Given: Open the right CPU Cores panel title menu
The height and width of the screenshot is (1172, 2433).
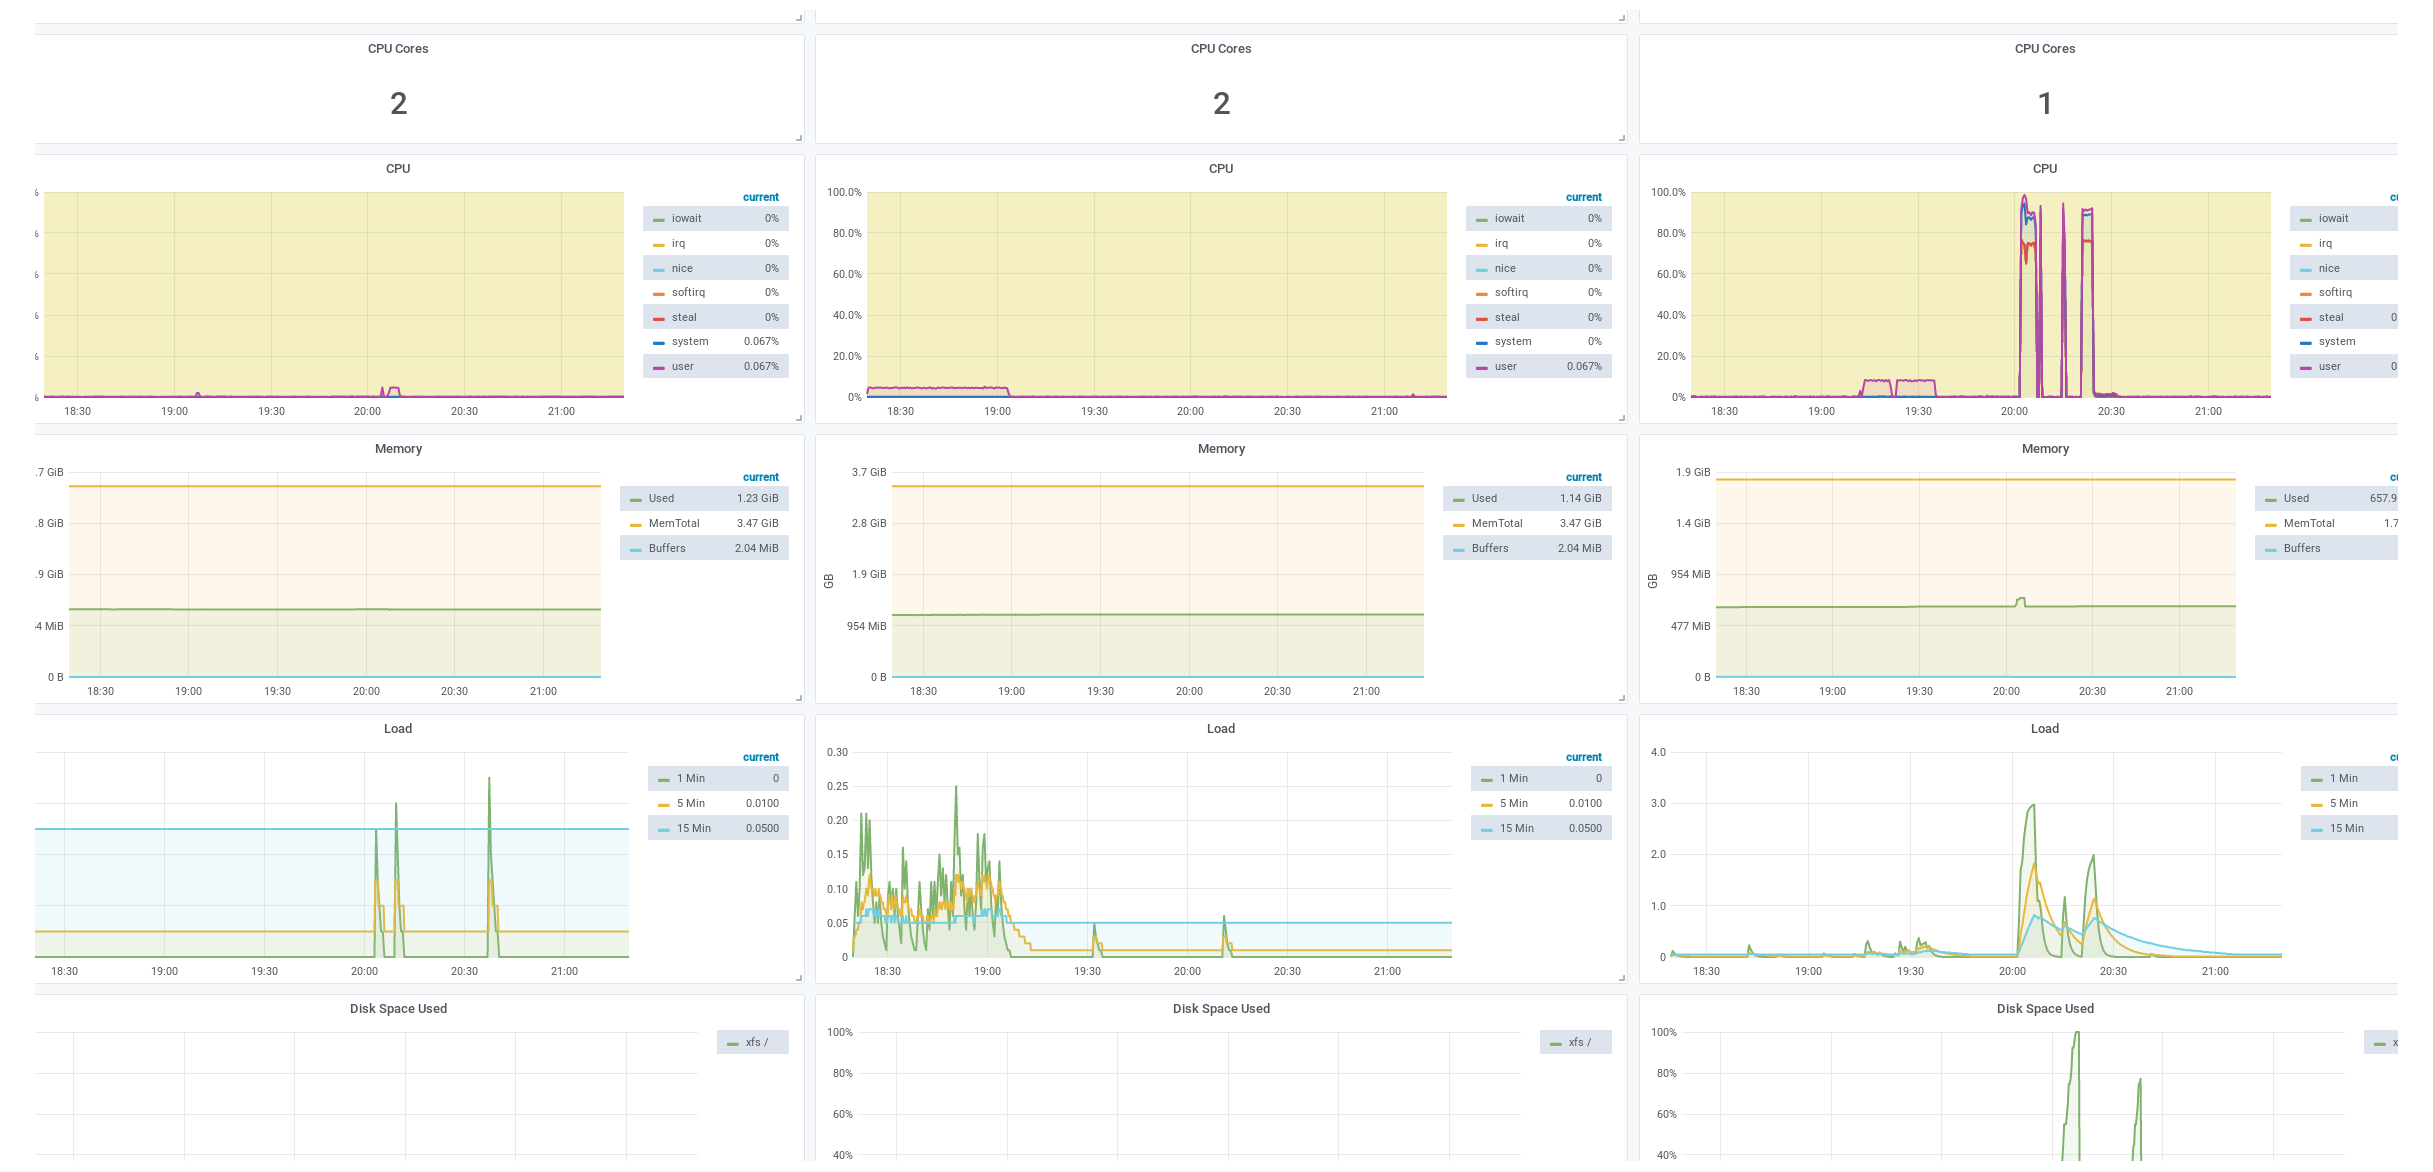Looking at the screenshot, I should click(2044, 48).
